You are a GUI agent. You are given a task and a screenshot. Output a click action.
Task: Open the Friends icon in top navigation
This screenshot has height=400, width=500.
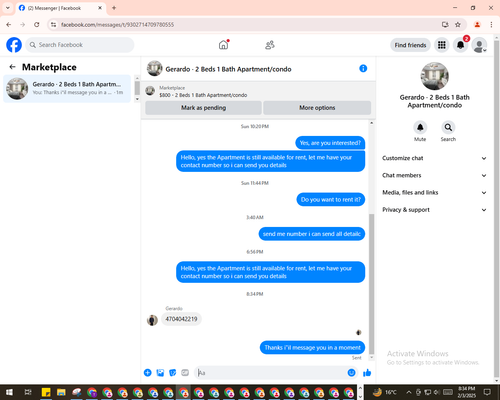(x=270, y=45)
